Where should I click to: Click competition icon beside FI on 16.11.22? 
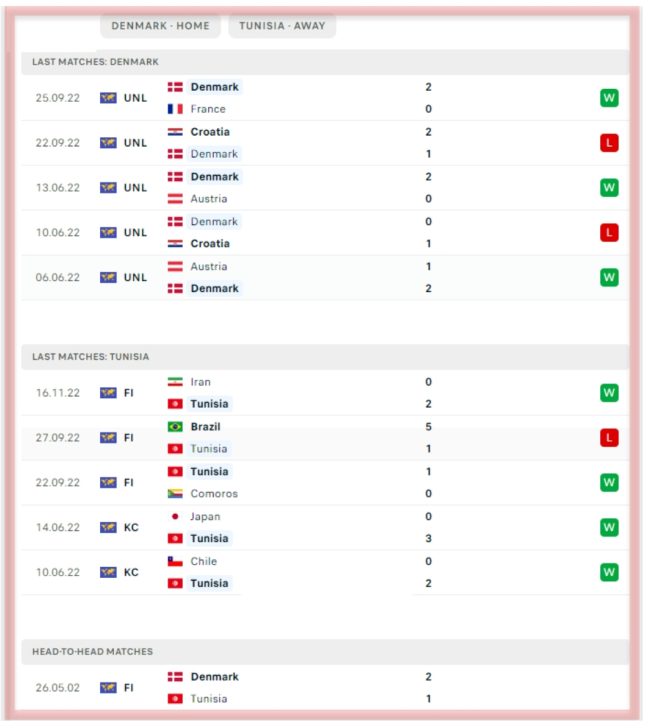click(x=108, y=393)
